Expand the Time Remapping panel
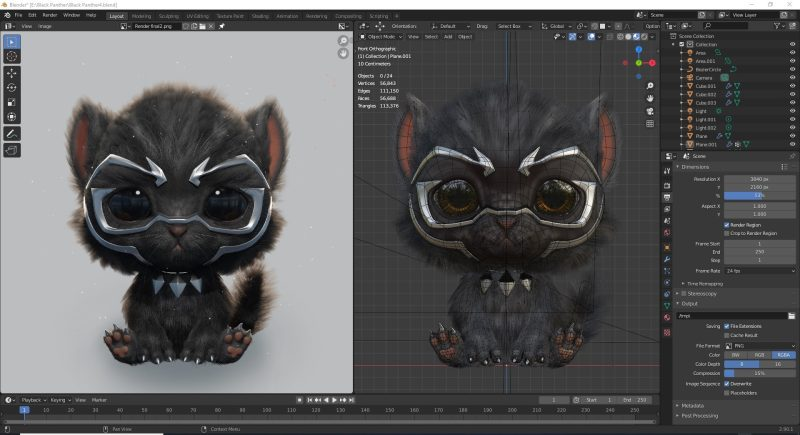 coord(704,284)
